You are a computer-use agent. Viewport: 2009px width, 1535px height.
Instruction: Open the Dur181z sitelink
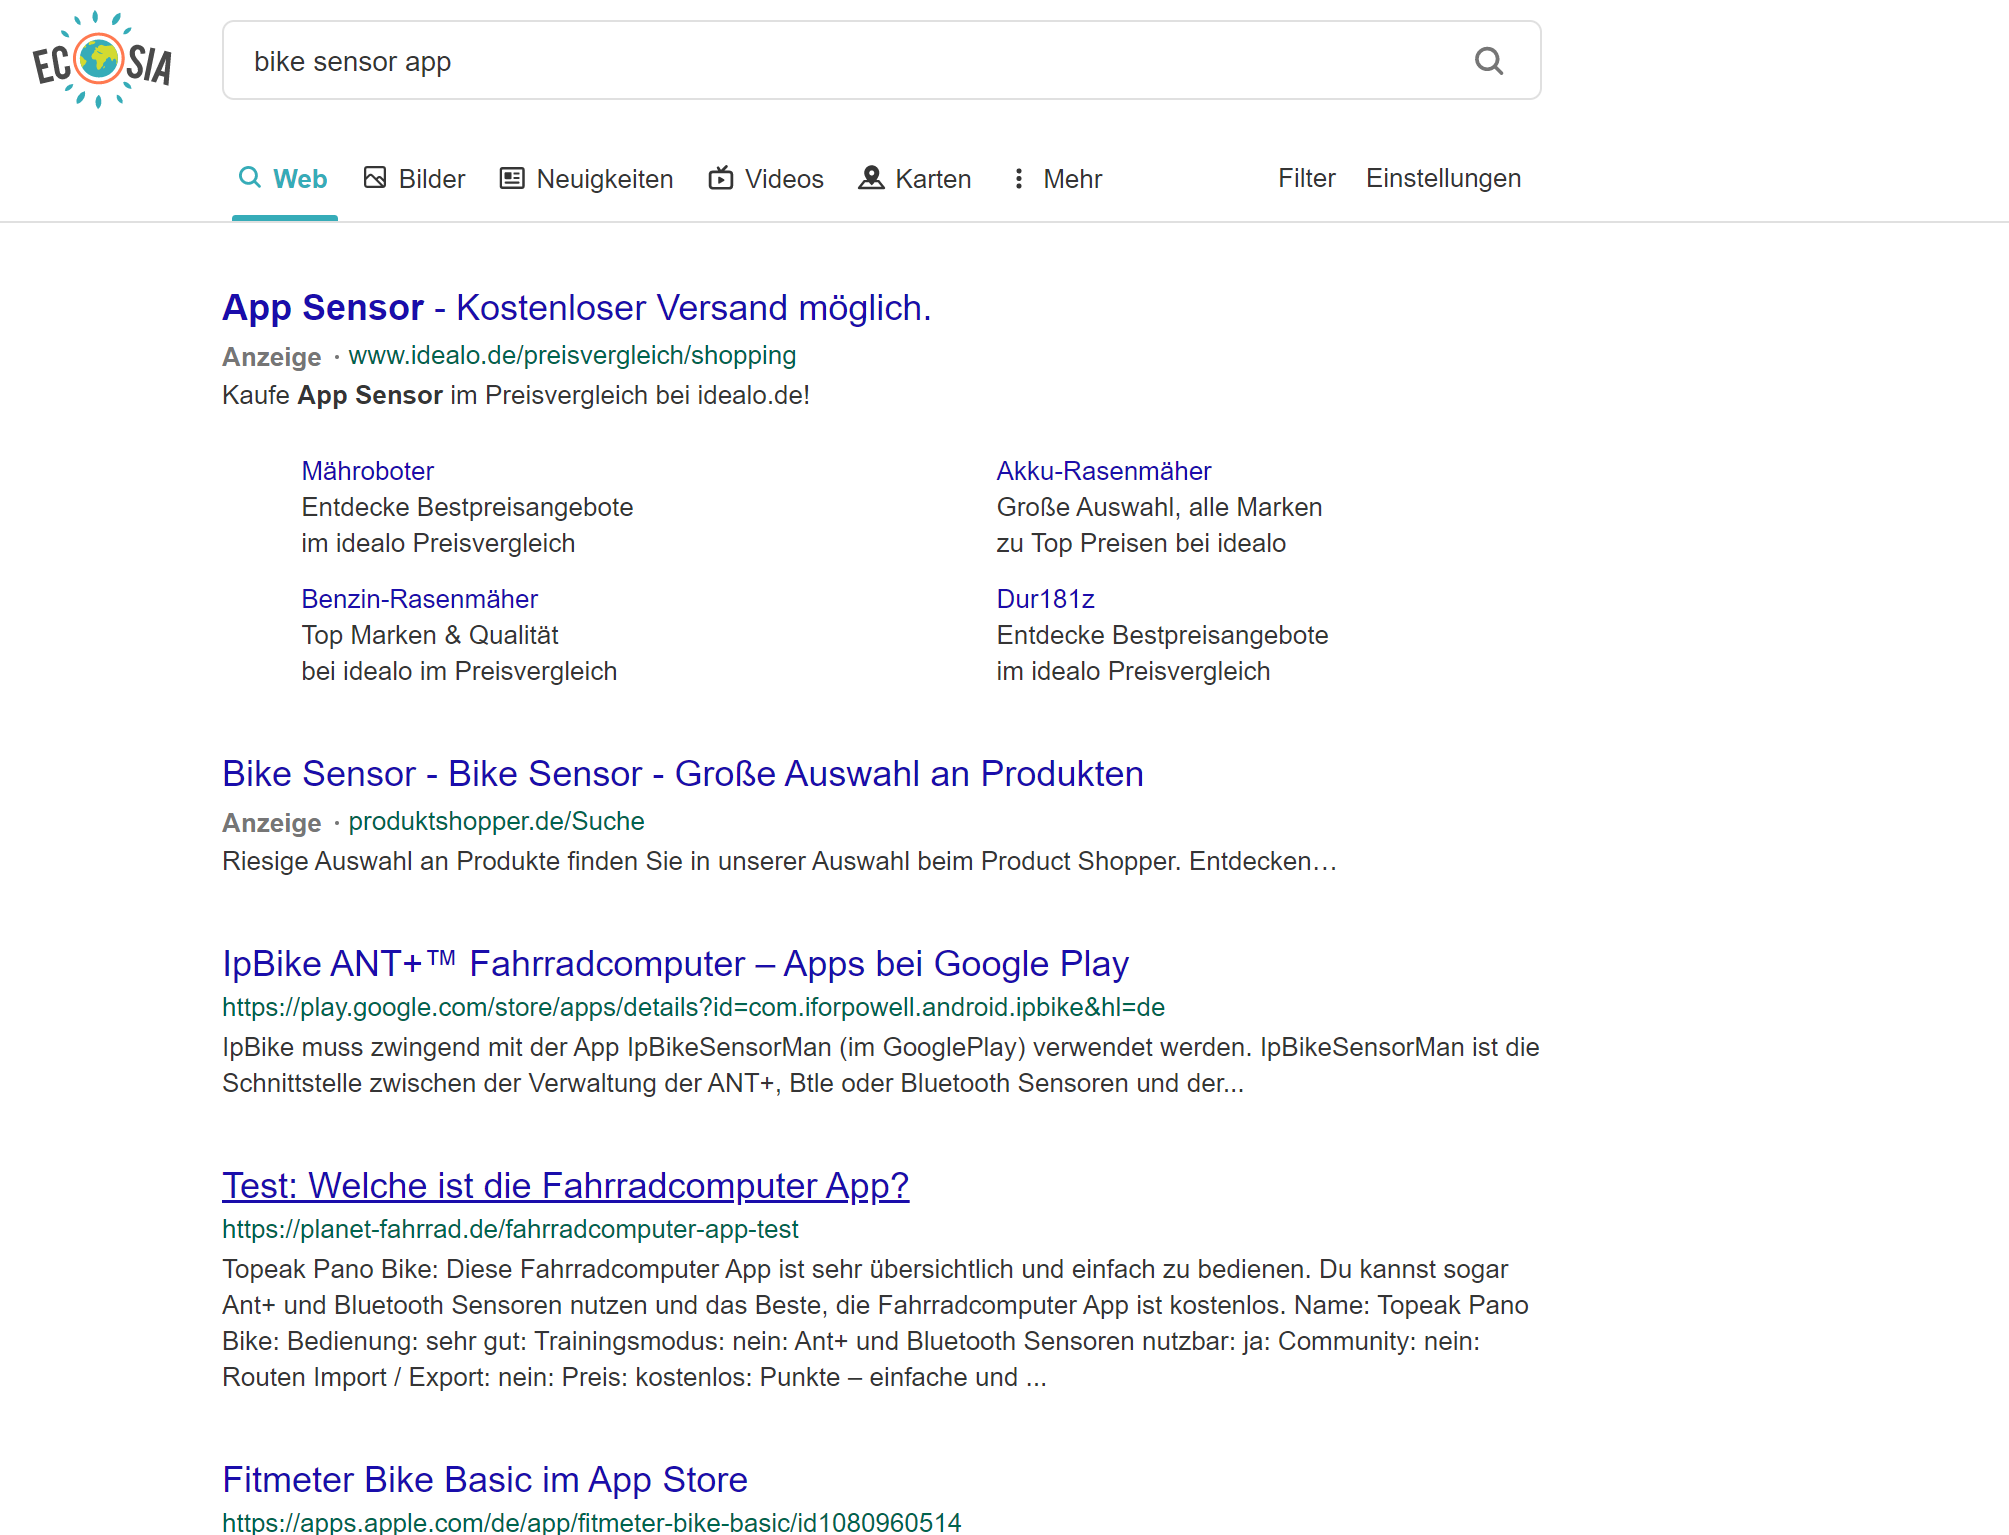point(1045,599)
